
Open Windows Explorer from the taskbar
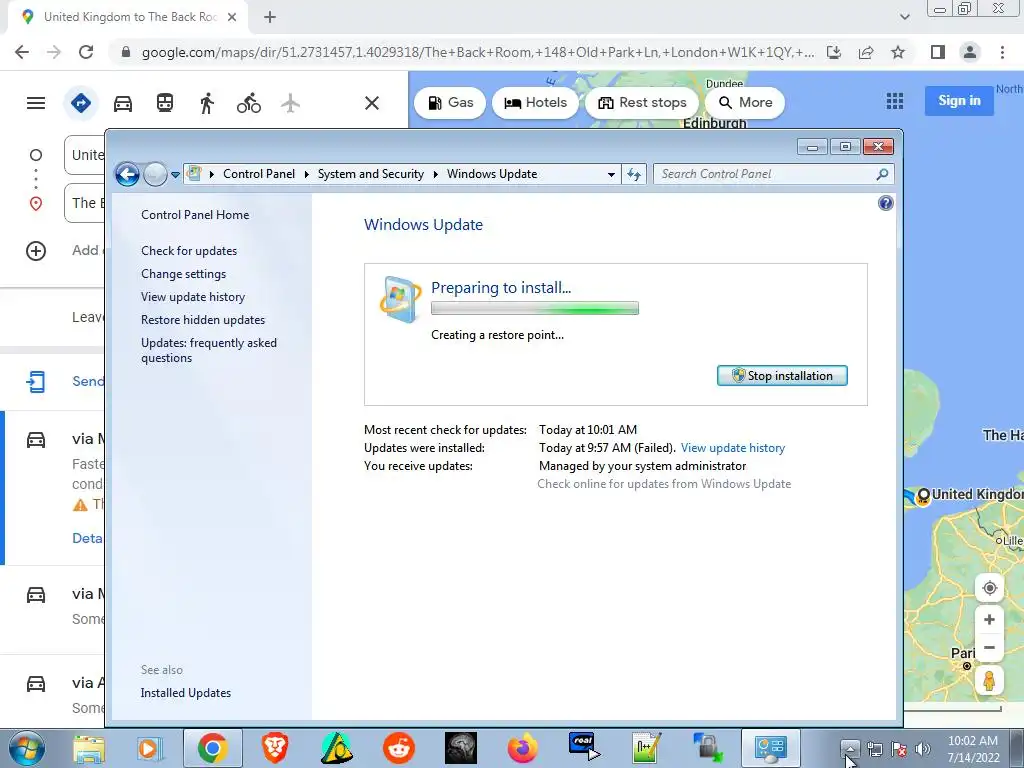(x=89, y=748)
